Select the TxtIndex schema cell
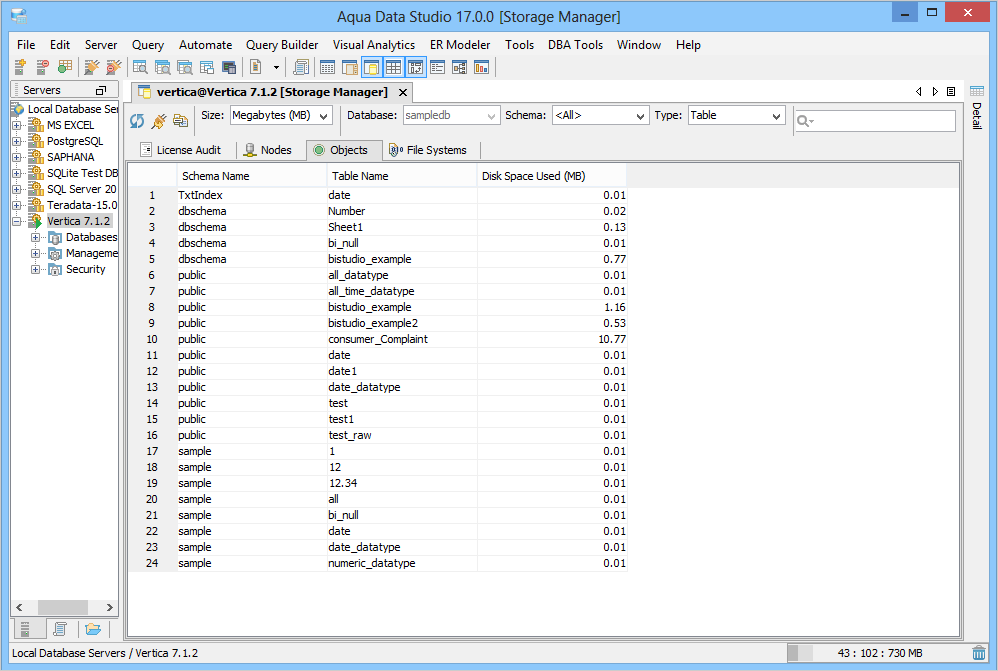998x671 pixels. pos(251,195)
